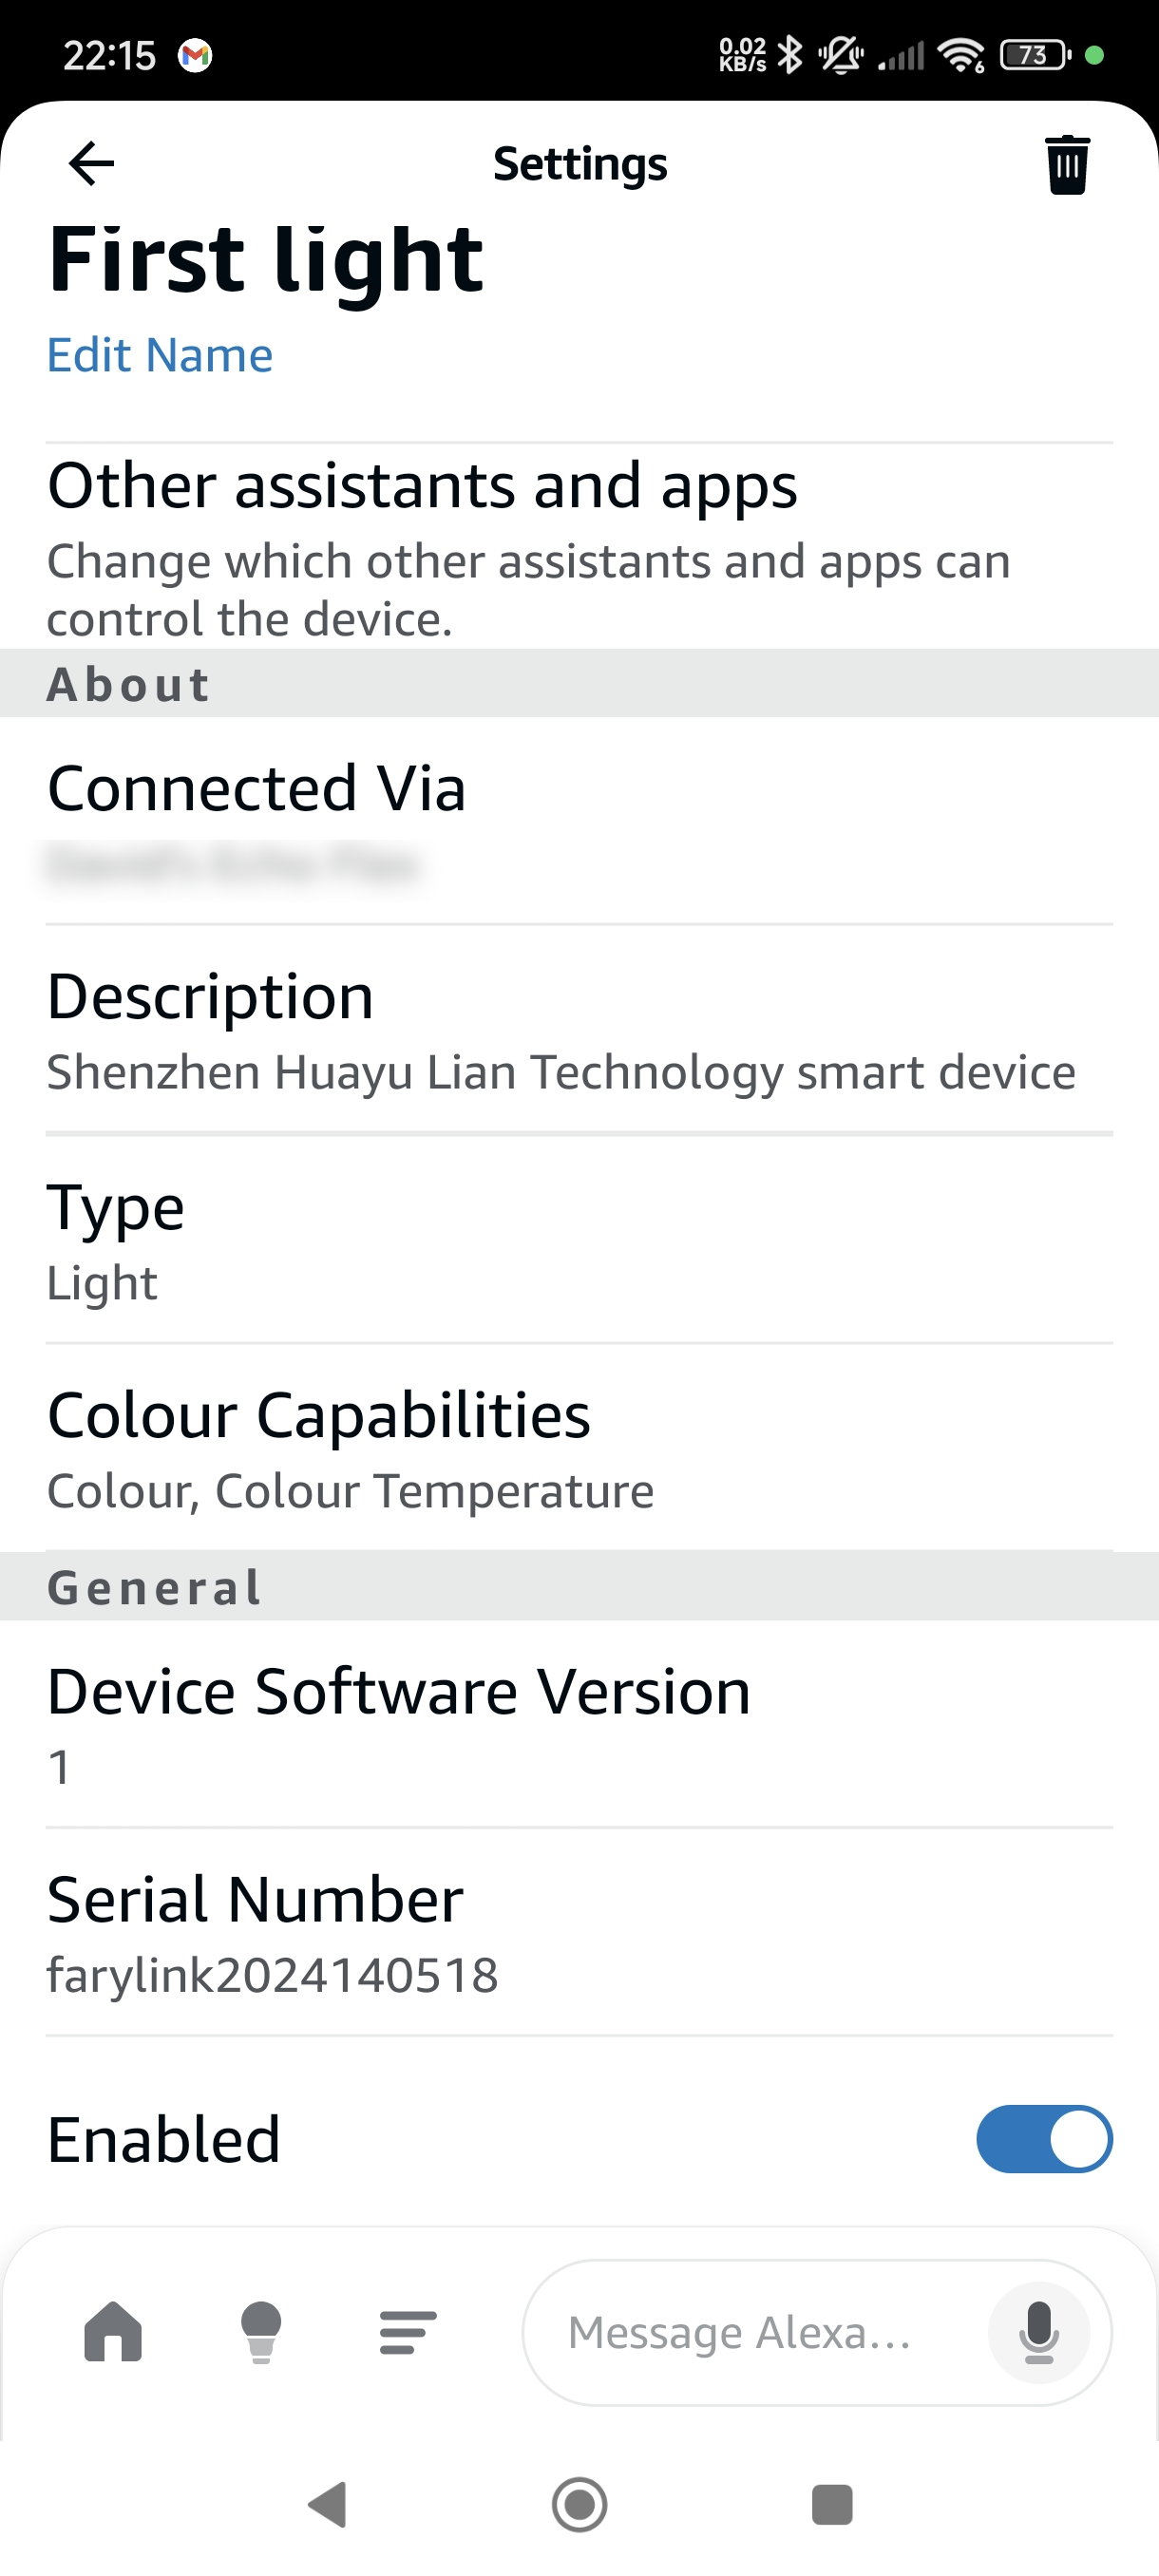The image size is (1159, 2576).
Task: Open the Connected Via entry
Action: coord(579,820)
